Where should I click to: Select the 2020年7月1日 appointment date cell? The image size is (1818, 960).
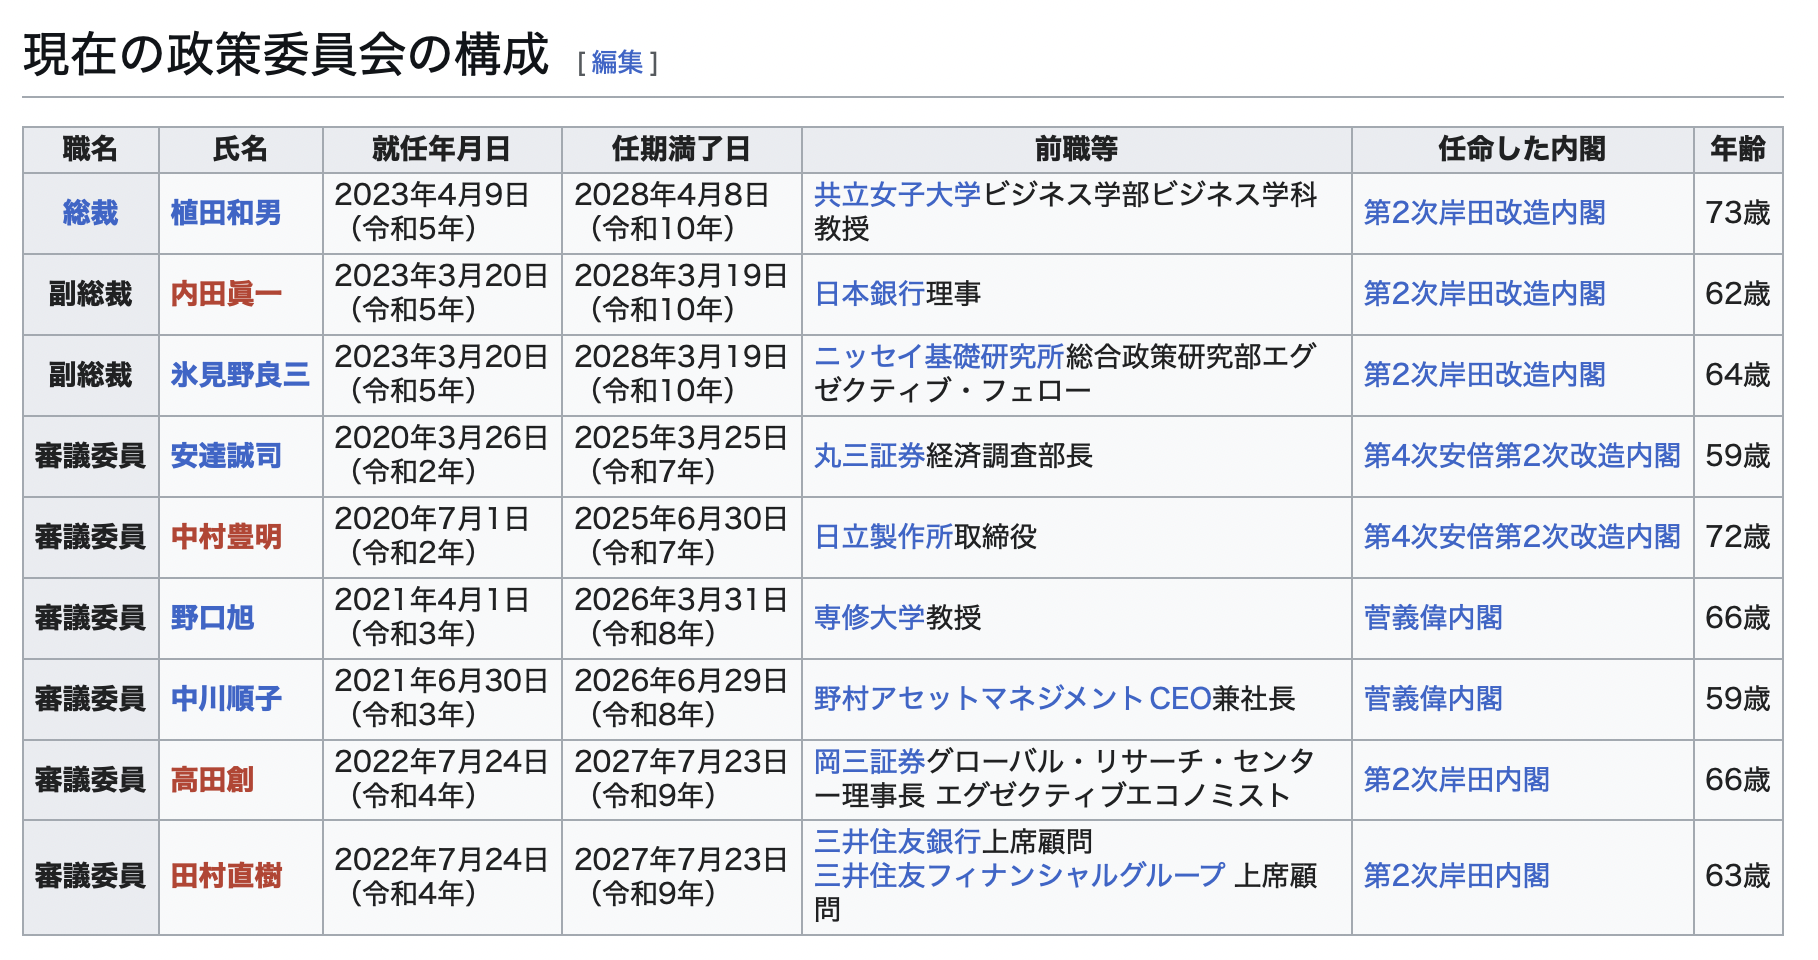pos(442,537)
